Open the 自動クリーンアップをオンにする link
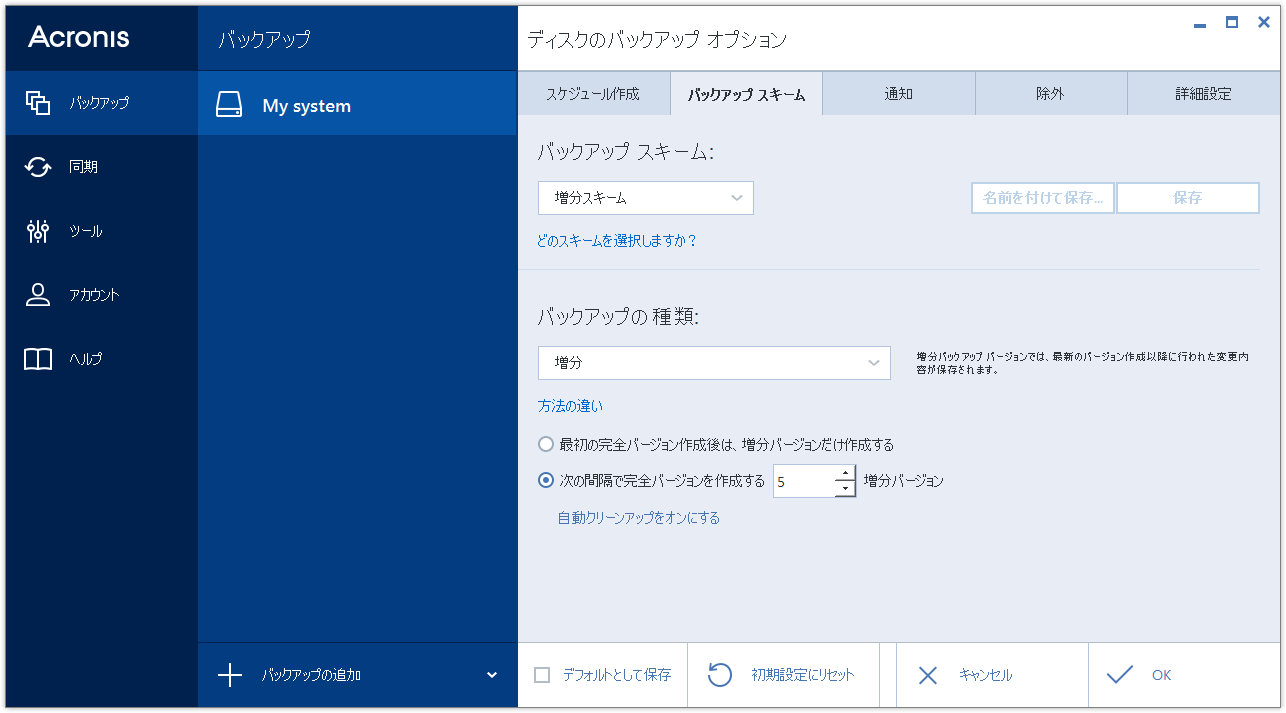 click(637, 517)
